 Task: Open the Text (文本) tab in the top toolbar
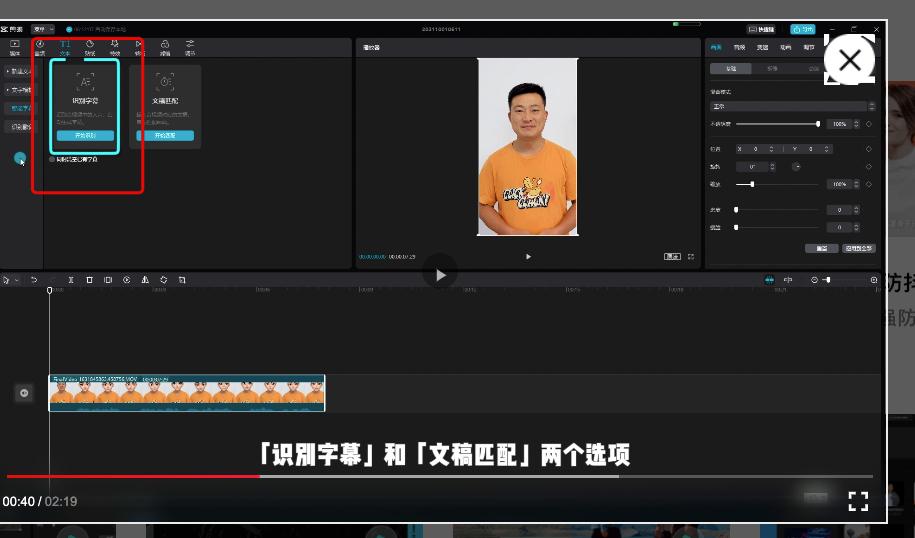[x=65, y=47]
